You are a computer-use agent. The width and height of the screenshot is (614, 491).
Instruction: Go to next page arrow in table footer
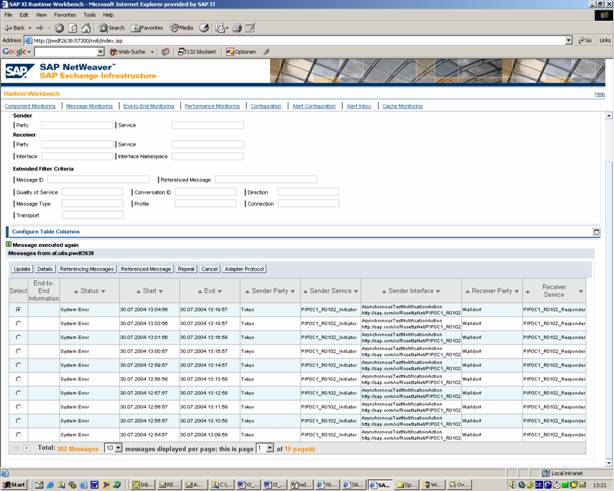pyautogui.click(x=27, y=448)
